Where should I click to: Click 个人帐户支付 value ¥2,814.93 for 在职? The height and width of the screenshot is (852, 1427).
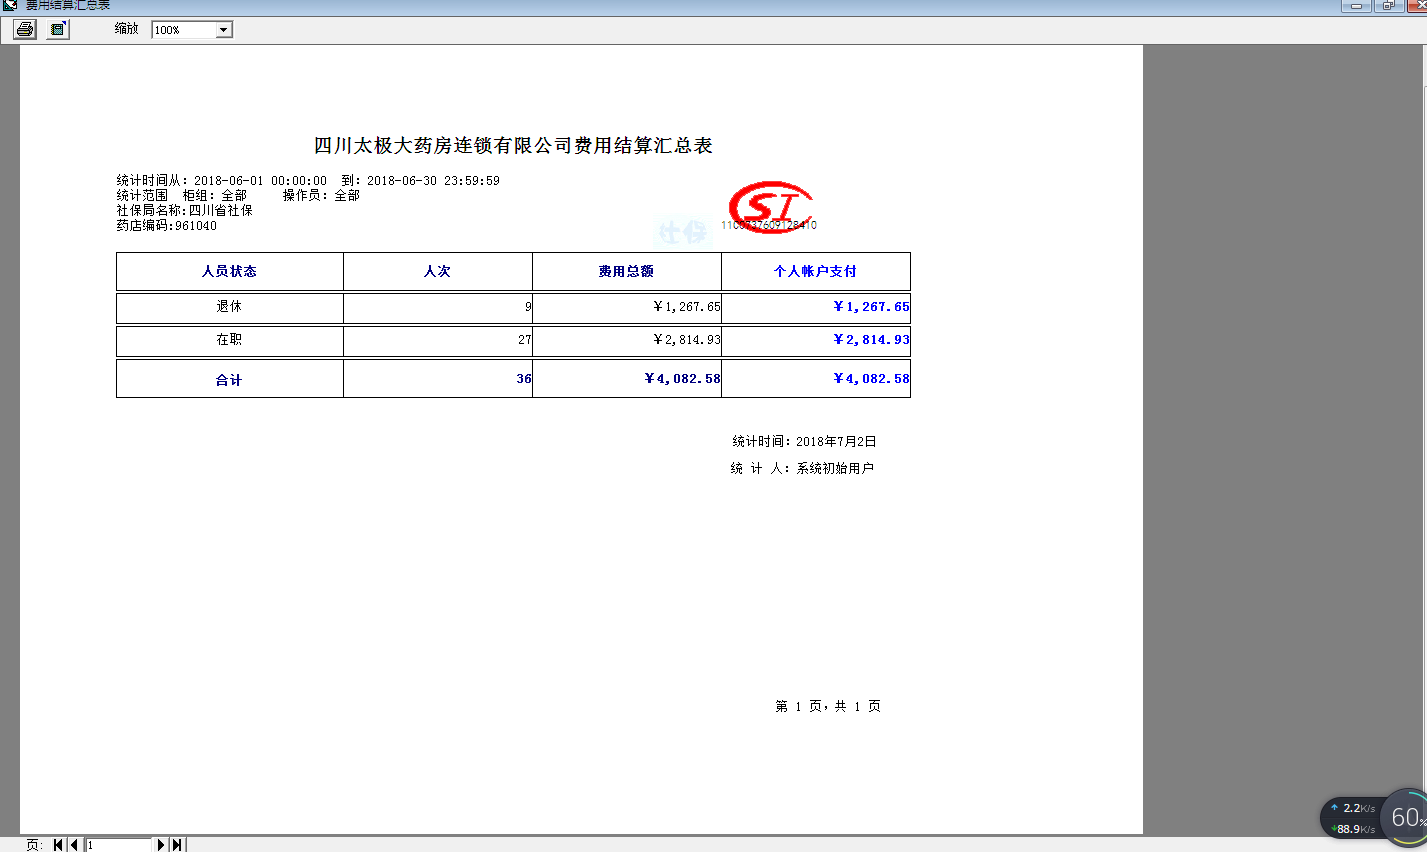coord(871,340)
